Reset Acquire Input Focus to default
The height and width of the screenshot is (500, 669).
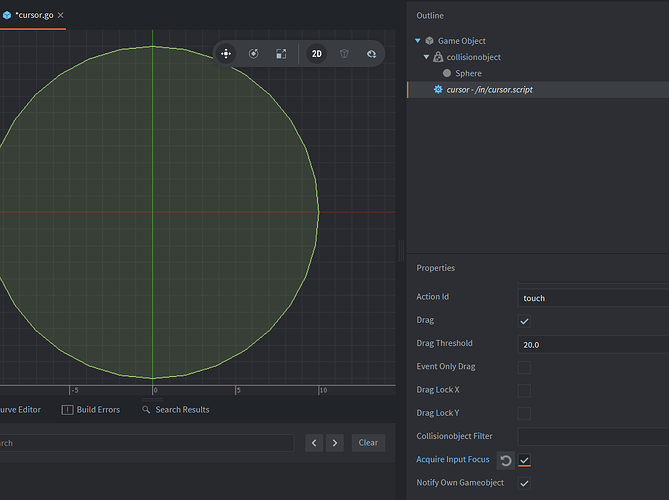[506, 460]
